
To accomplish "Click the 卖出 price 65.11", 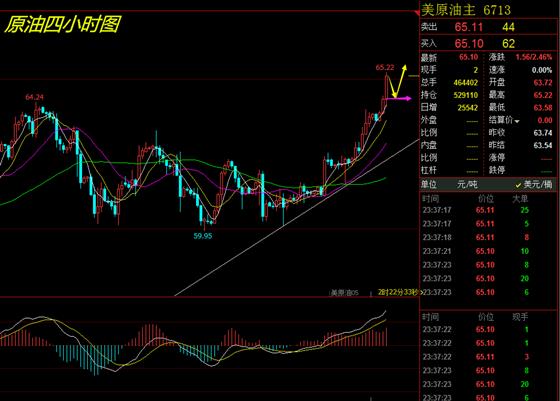I will pos(469,27).
